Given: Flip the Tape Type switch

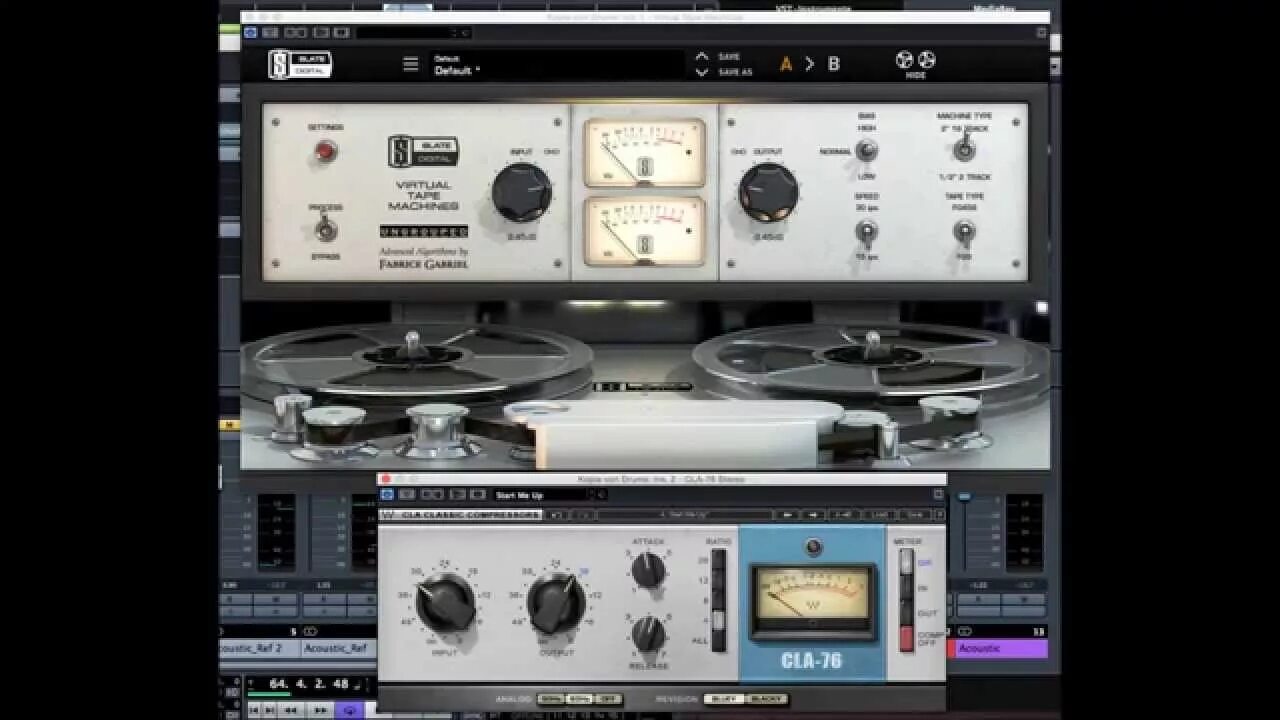Looking at the screenshot, I should [x=963, y=232].
